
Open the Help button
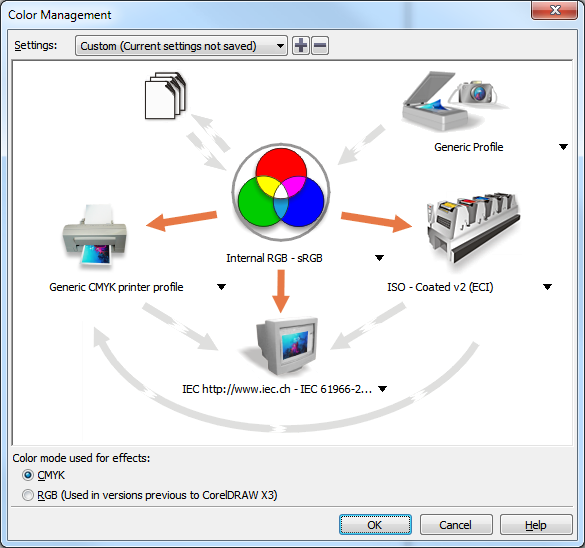(536, 525)
